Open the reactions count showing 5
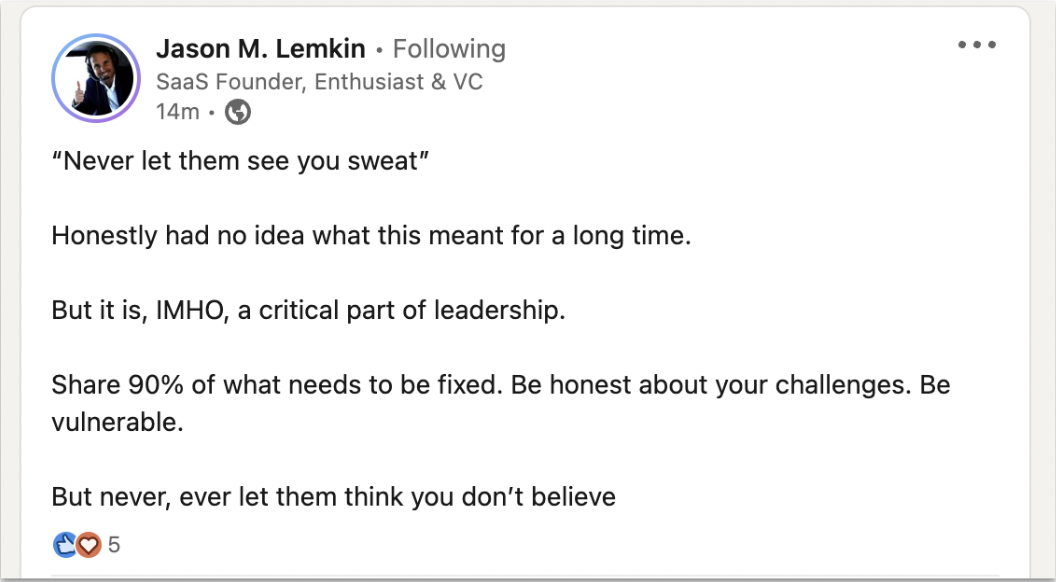This screenshot has width=1056, height=582. tap(114, 544)
